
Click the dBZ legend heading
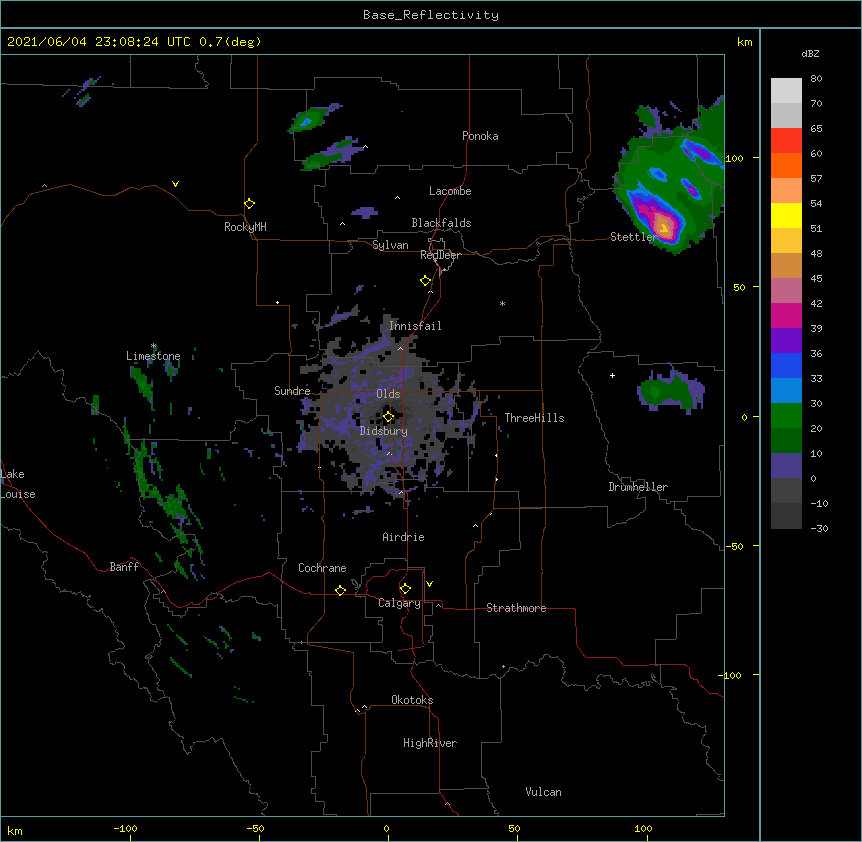[x=810, y=53]
